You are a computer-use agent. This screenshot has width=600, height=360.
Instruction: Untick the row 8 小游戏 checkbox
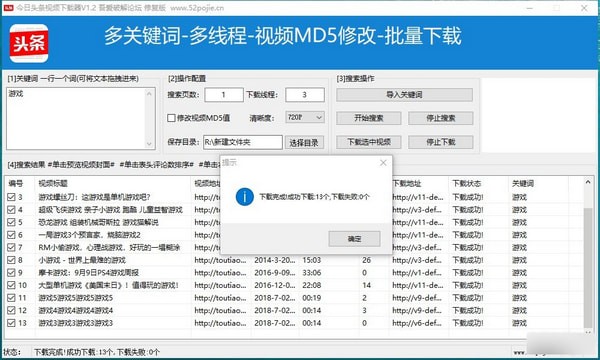point(11,260)
